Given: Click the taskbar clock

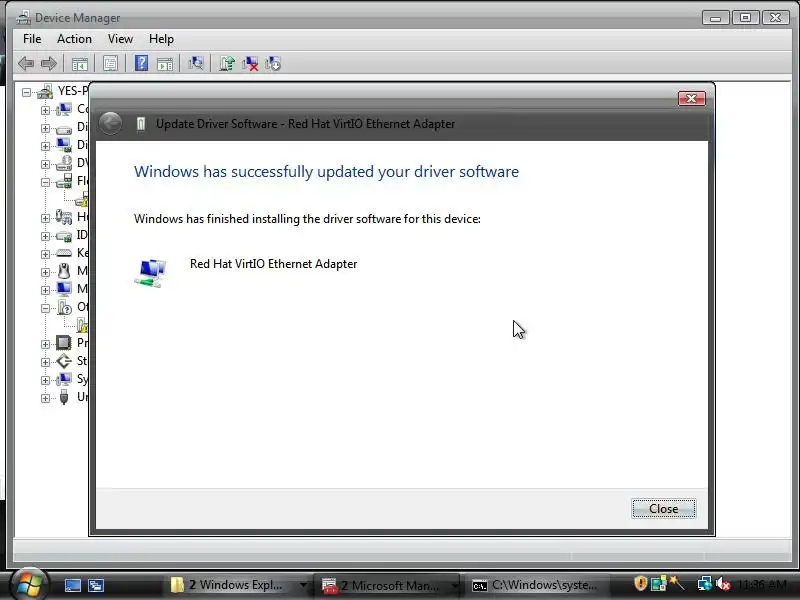Looking at the screenshot, I should point(762,585).
